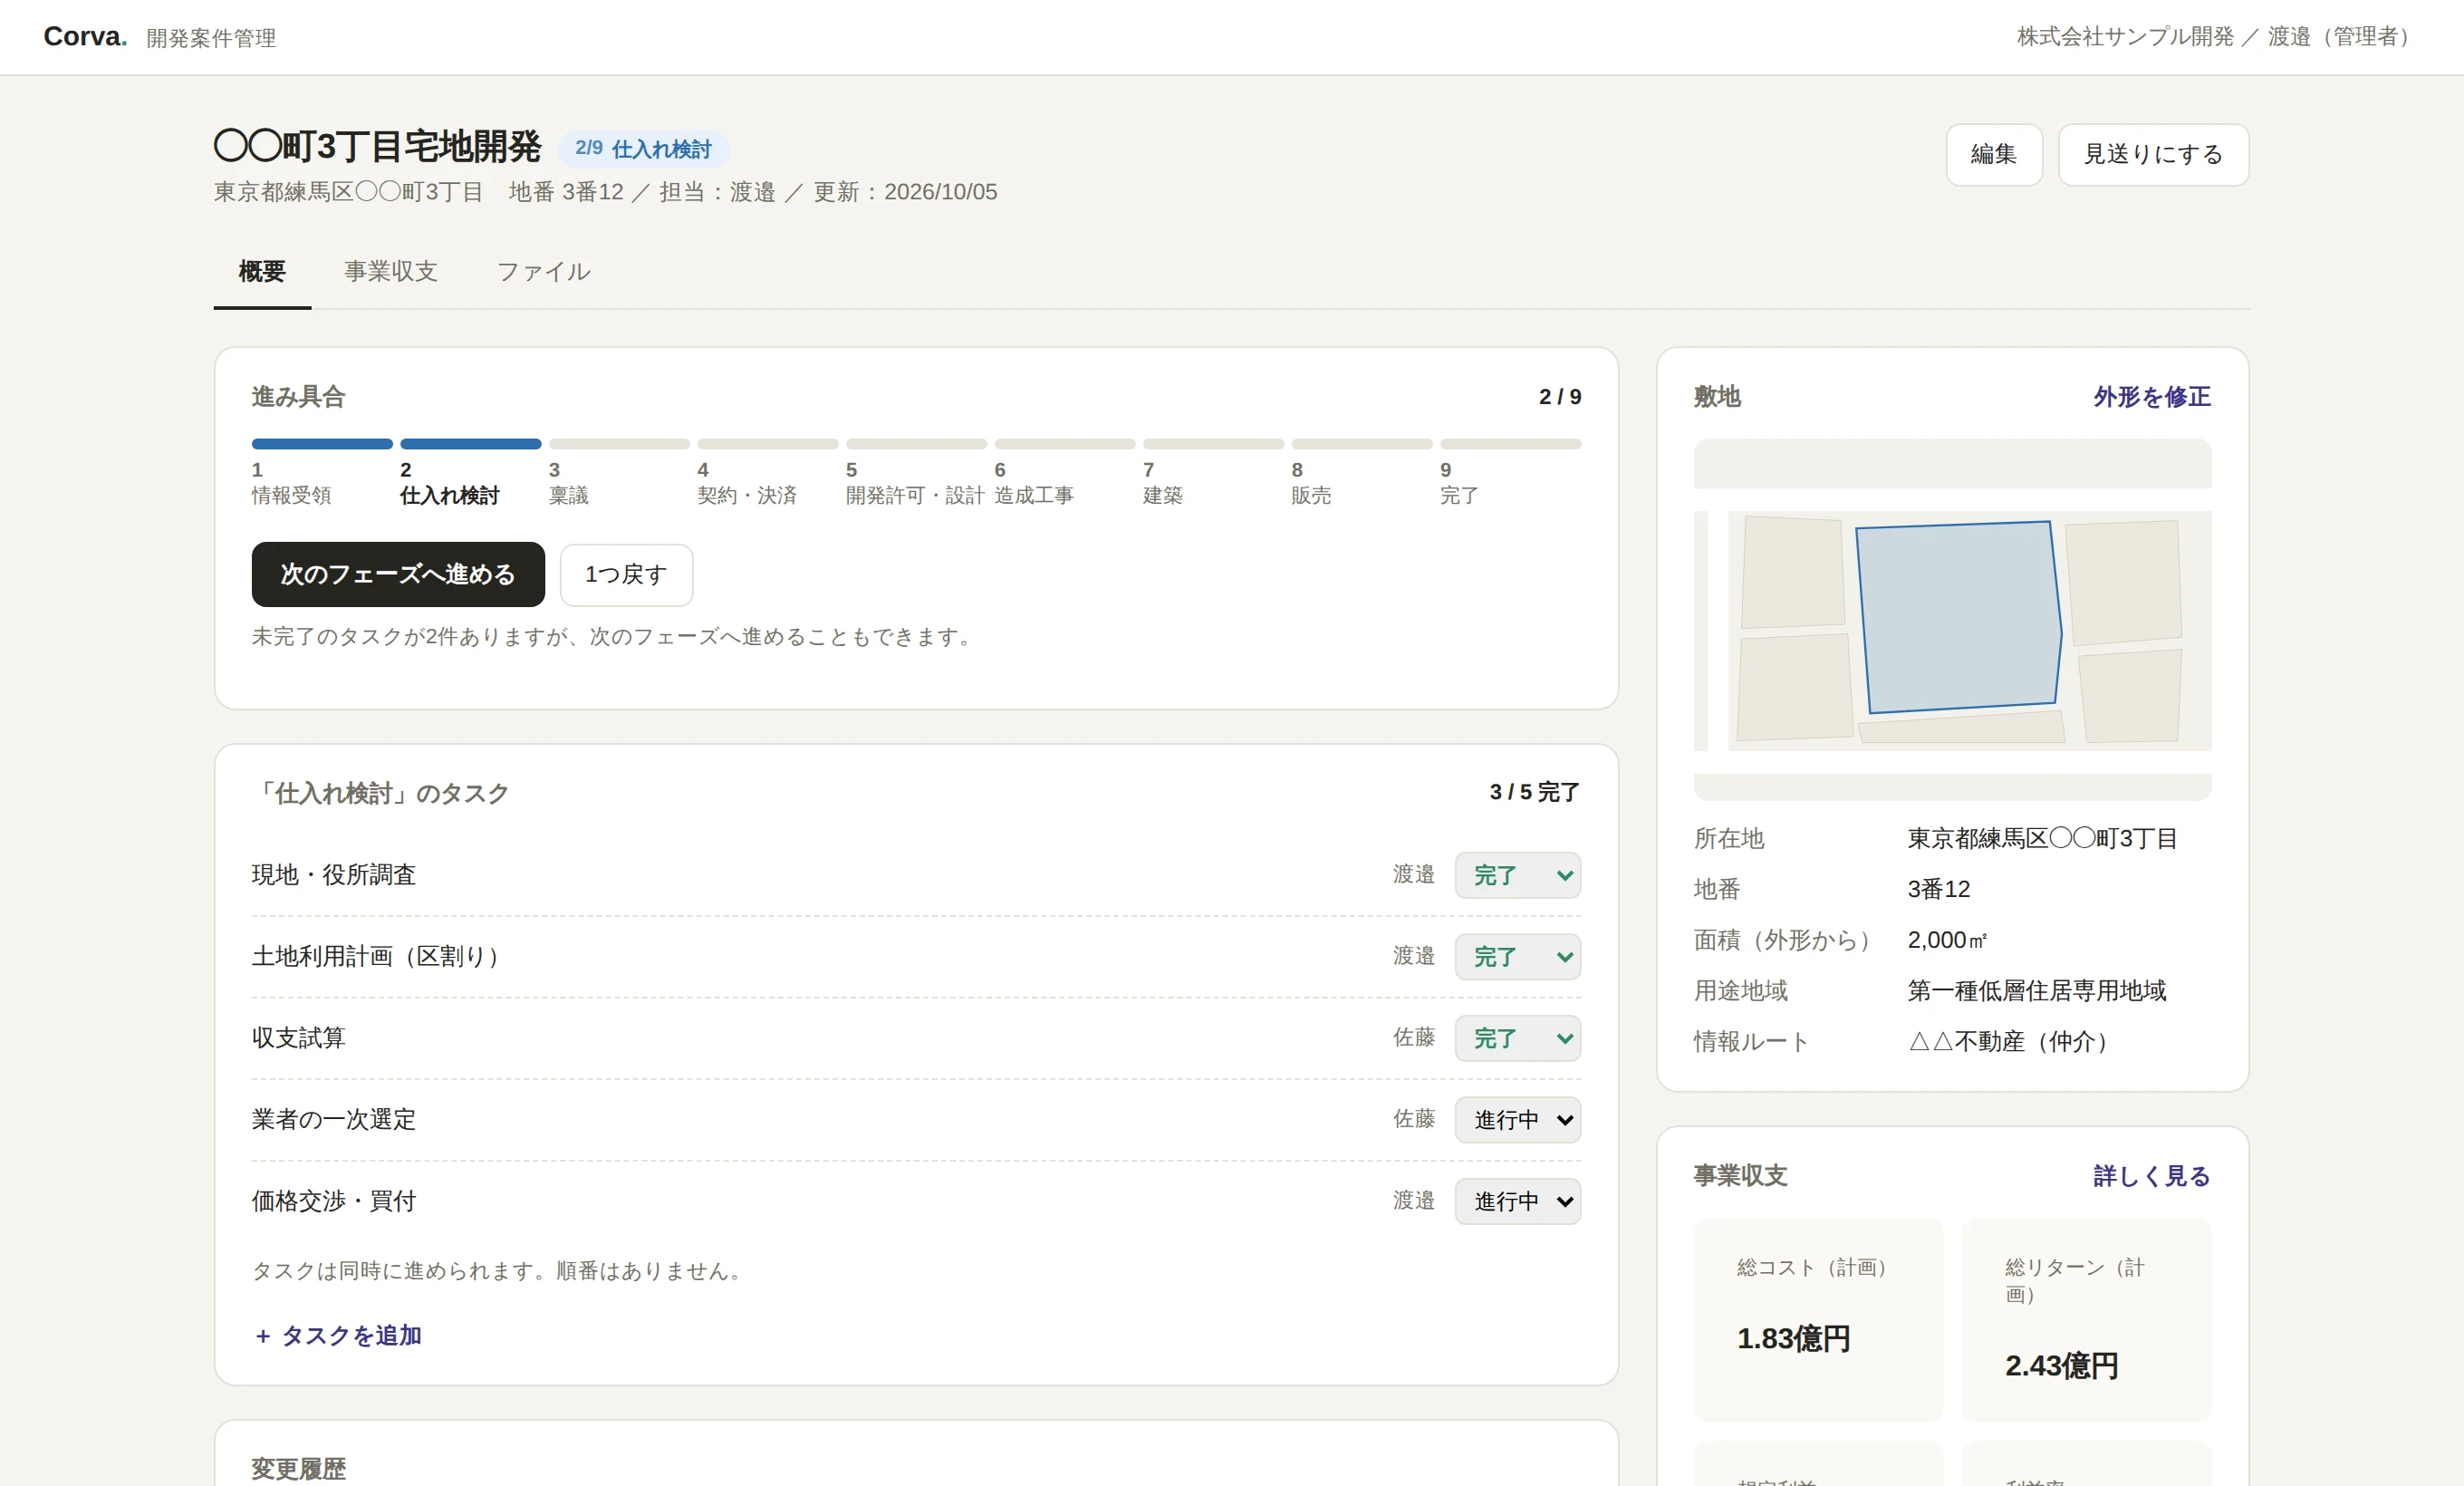
Task: Open the 詳しく見る link in 事業収支
Action: (x=2152, y=1176)
